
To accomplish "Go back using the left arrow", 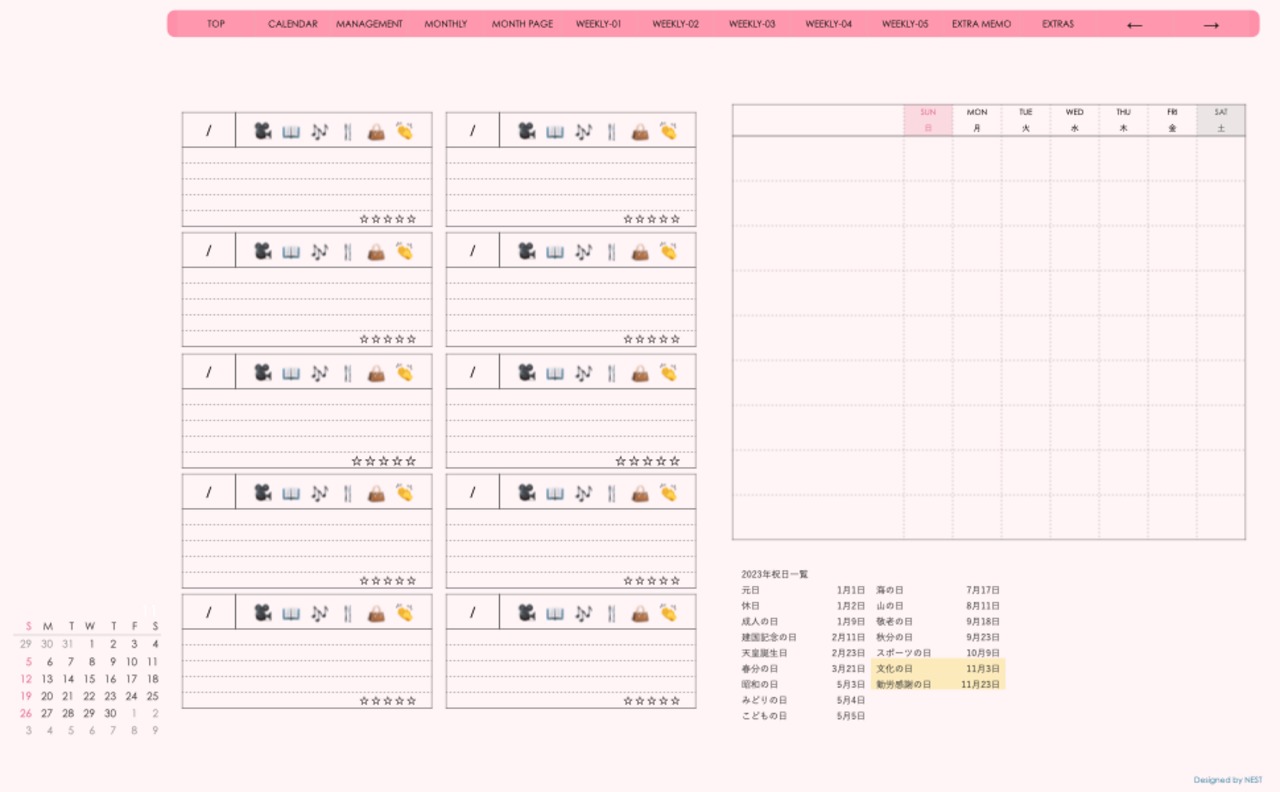I will (1134, 25).
